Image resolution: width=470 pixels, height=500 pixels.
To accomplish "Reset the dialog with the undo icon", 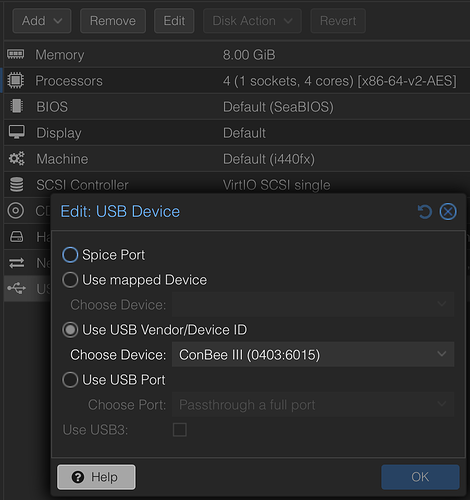I will pyautogui.click(x=425, y=212).
